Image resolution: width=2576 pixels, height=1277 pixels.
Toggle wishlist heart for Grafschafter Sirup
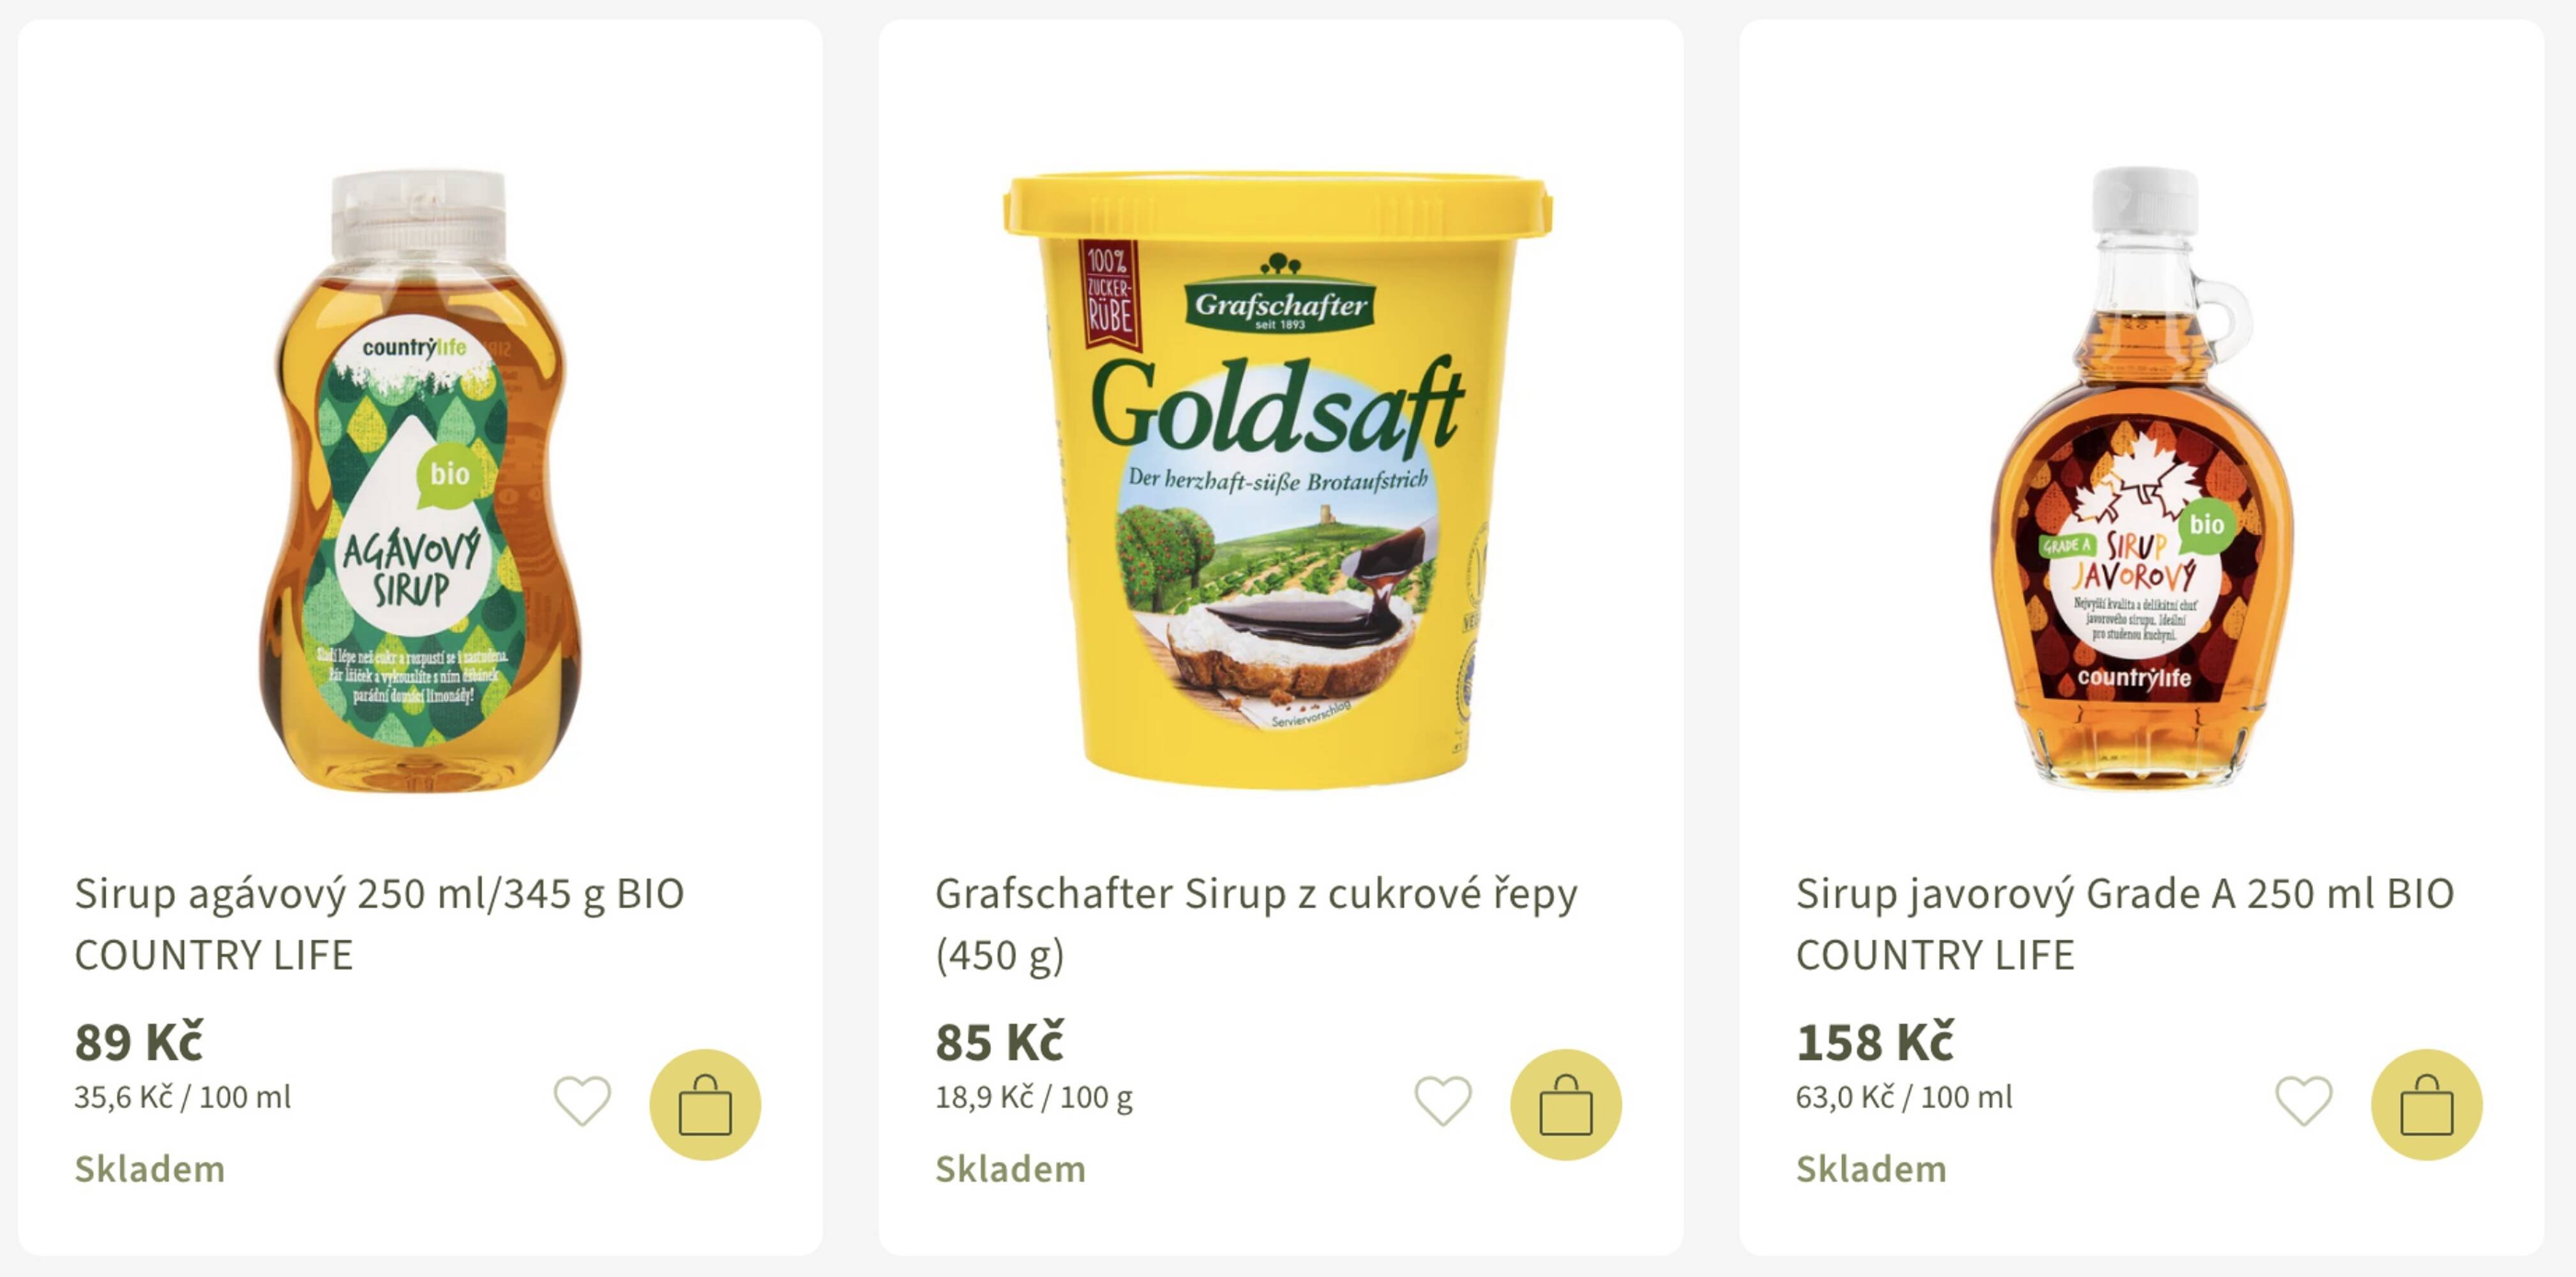(x=1443, y=1101)
